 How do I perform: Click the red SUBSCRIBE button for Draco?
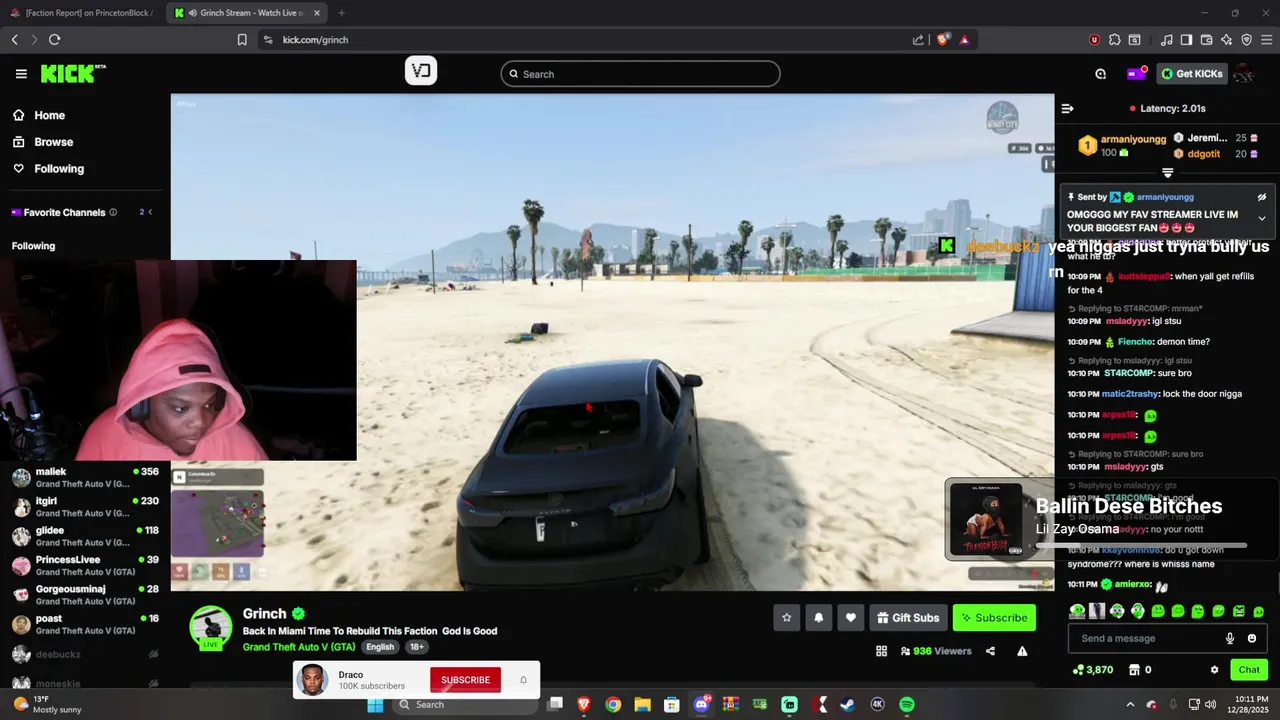coord(465,680)
